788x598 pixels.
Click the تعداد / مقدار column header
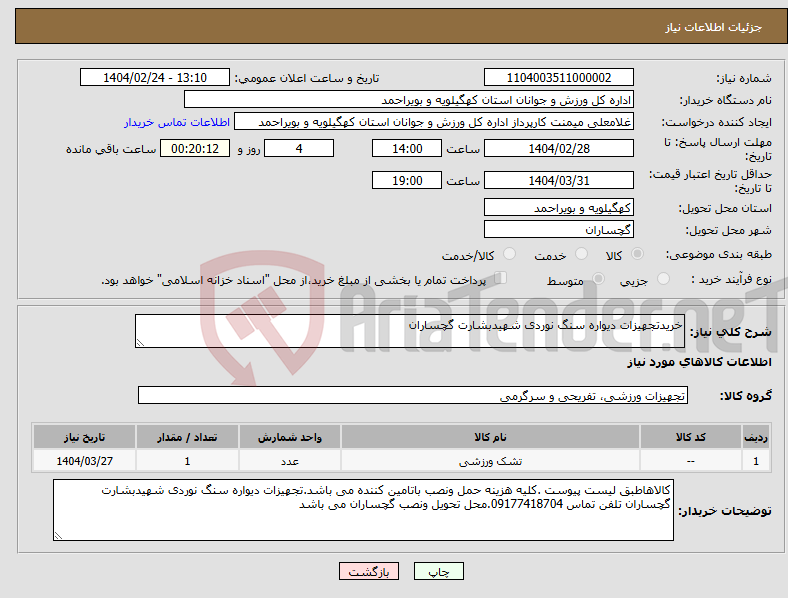pyautogui.click(x=187, y=437)
